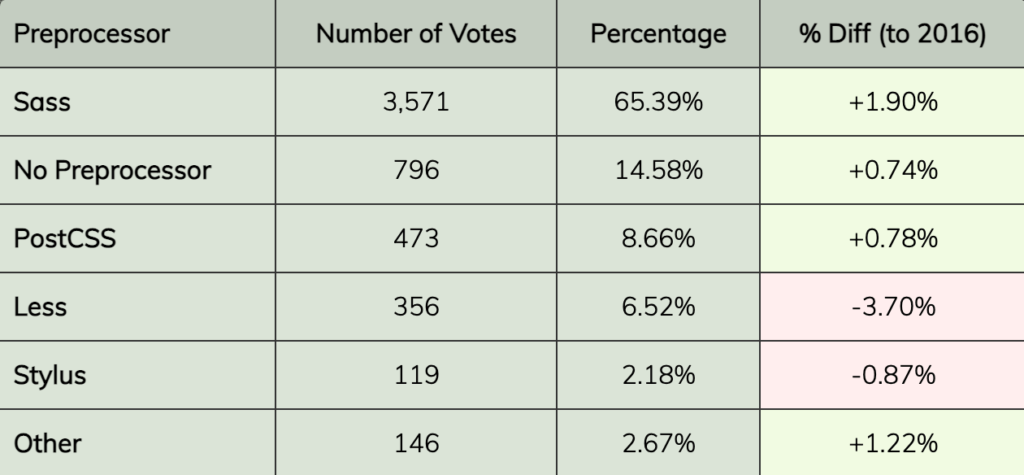Click the 3,571 votes cell
Screen dimensions: 1024x475
coord(416,102)
